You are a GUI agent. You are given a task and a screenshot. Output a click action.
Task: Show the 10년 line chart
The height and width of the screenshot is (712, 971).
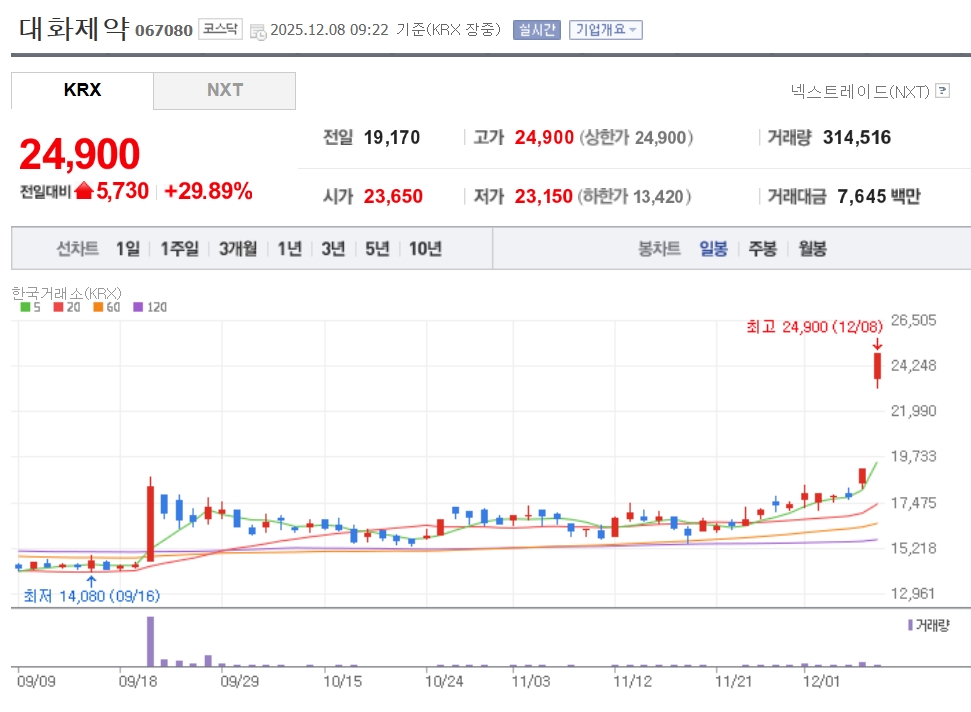click(x=425, y=249)
